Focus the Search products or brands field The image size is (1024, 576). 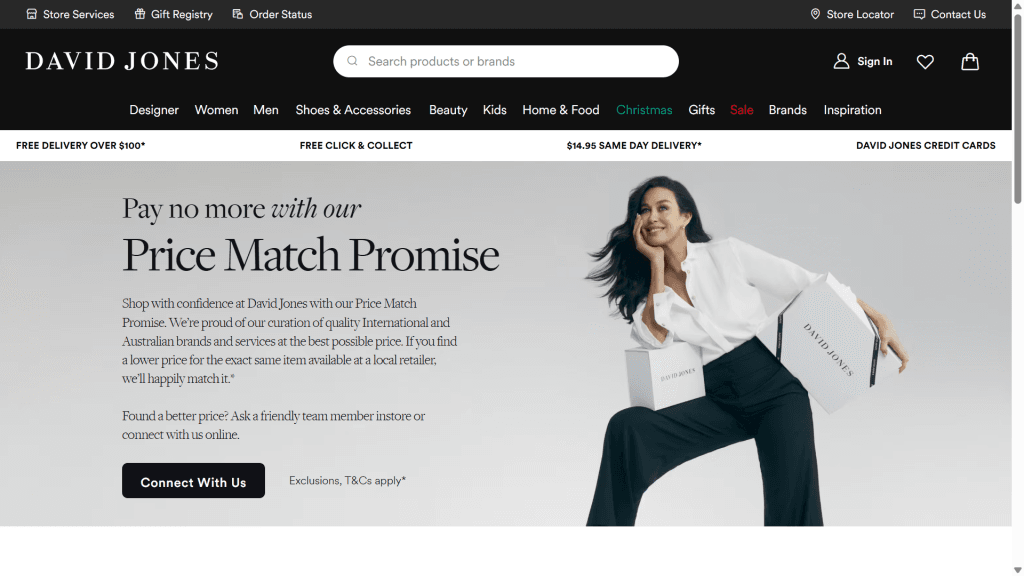506,61
